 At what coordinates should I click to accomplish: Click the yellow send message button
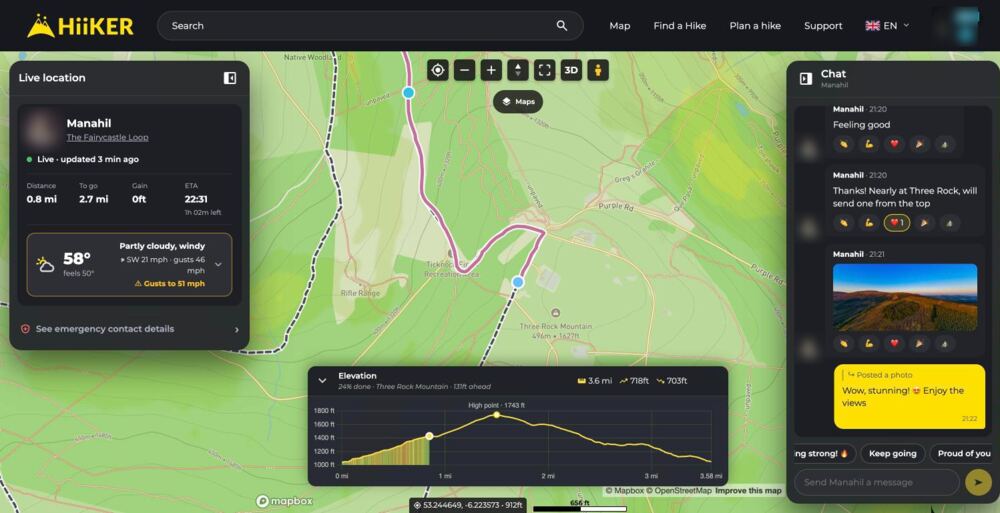[x=978, y=482]
